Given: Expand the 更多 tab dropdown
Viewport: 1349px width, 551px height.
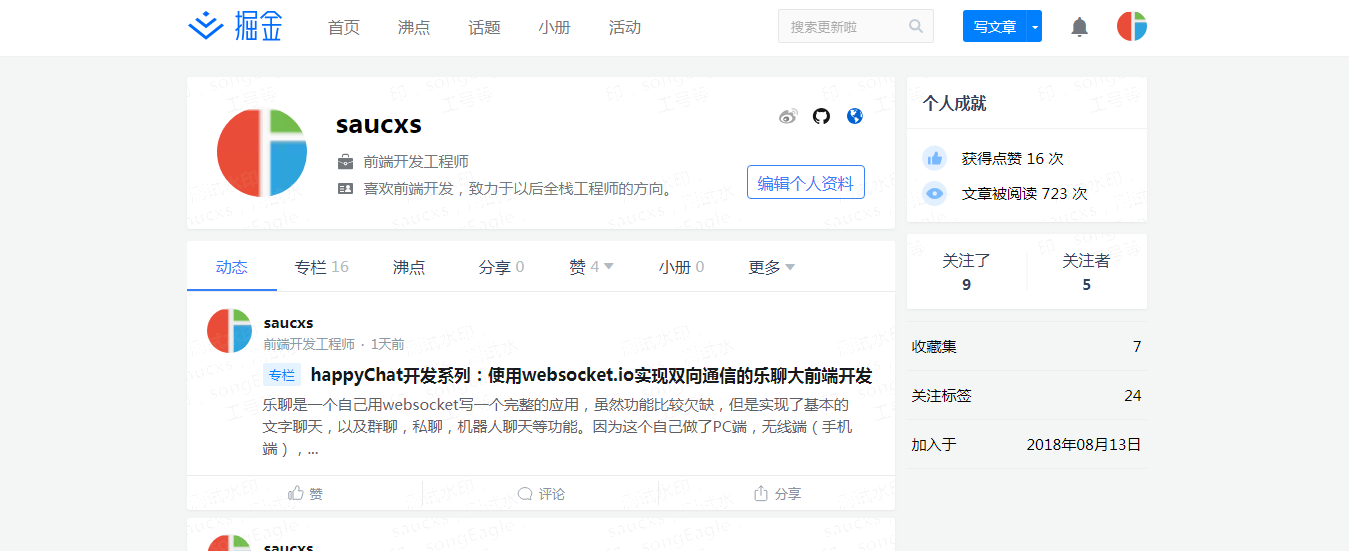Looking at the screenshot, I should pos(790,267).
